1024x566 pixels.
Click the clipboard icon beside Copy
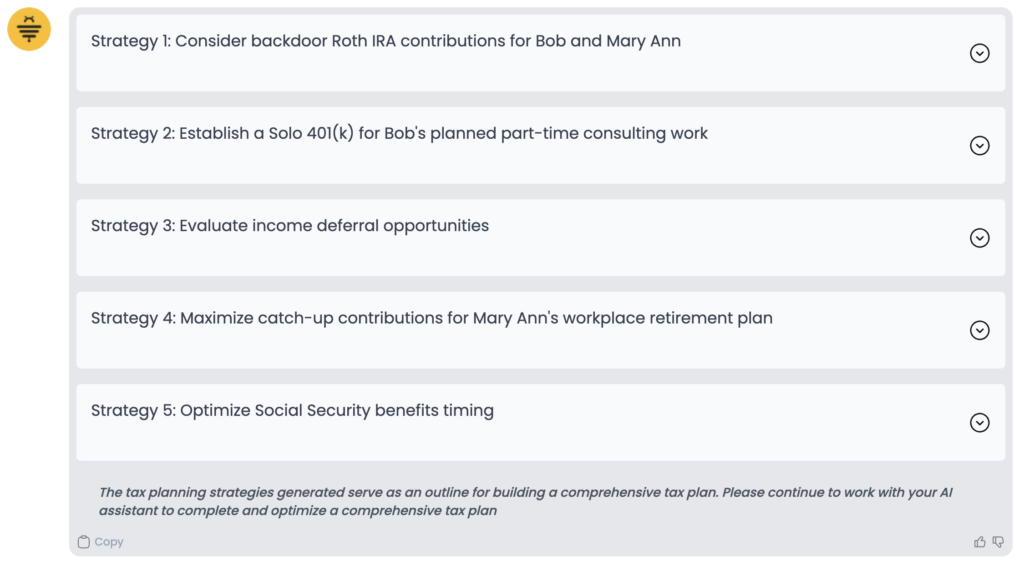click(84, 542)
